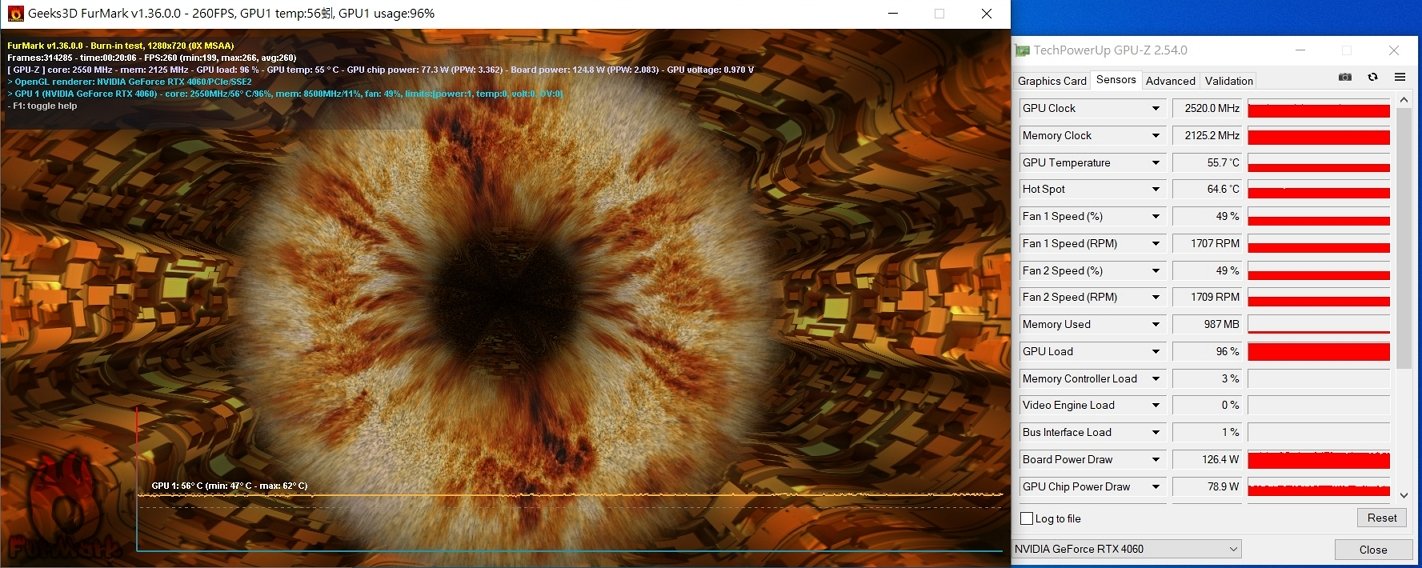Expand the Fan 2 Speed (%) dropdown

(1156, 270)
